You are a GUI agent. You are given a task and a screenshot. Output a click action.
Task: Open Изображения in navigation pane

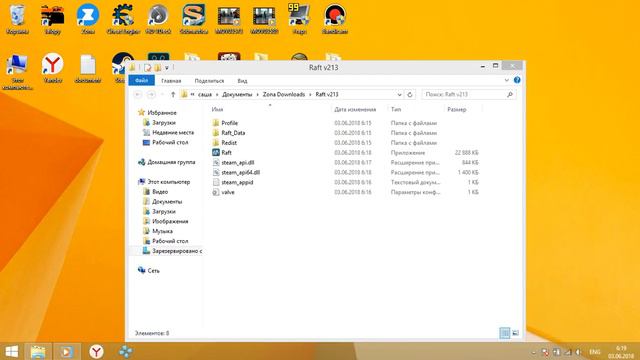click(170, 222)
